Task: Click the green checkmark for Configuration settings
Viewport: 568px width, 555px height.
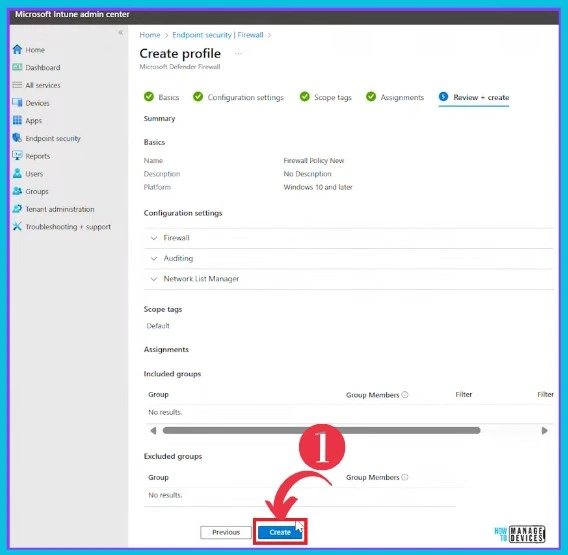Action: 198,97
